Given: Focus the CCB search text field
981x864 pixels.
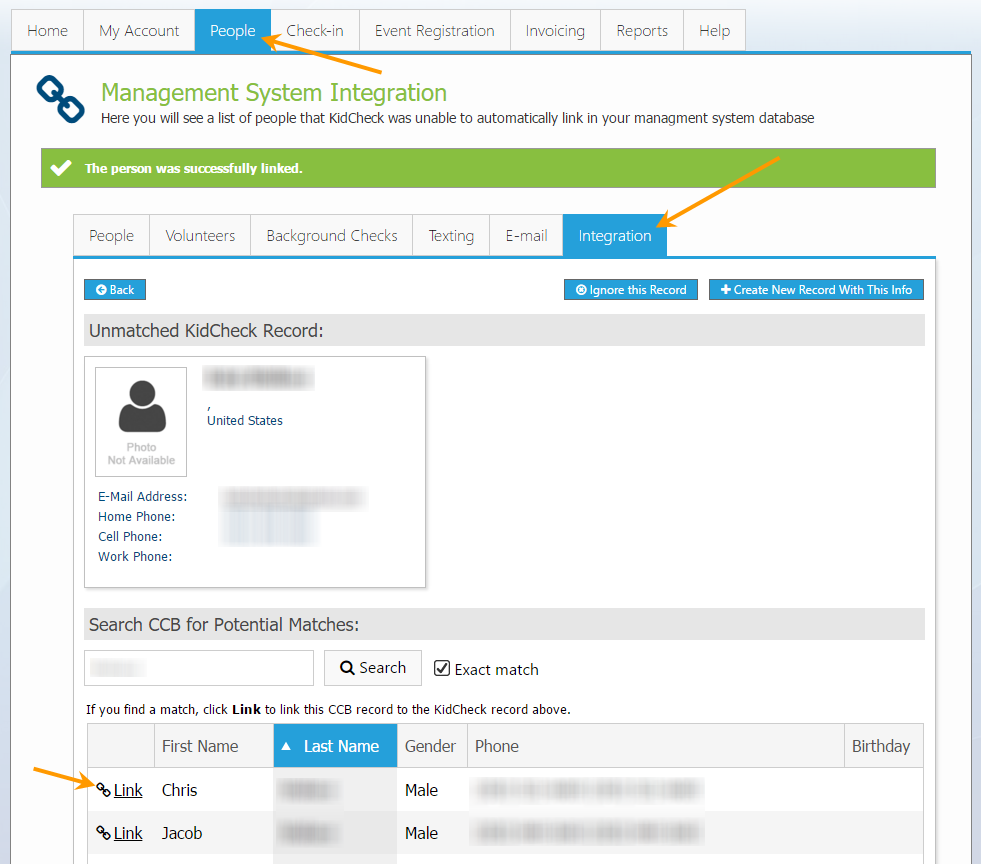Looking at the screenshot, I should tap(199, 668).
